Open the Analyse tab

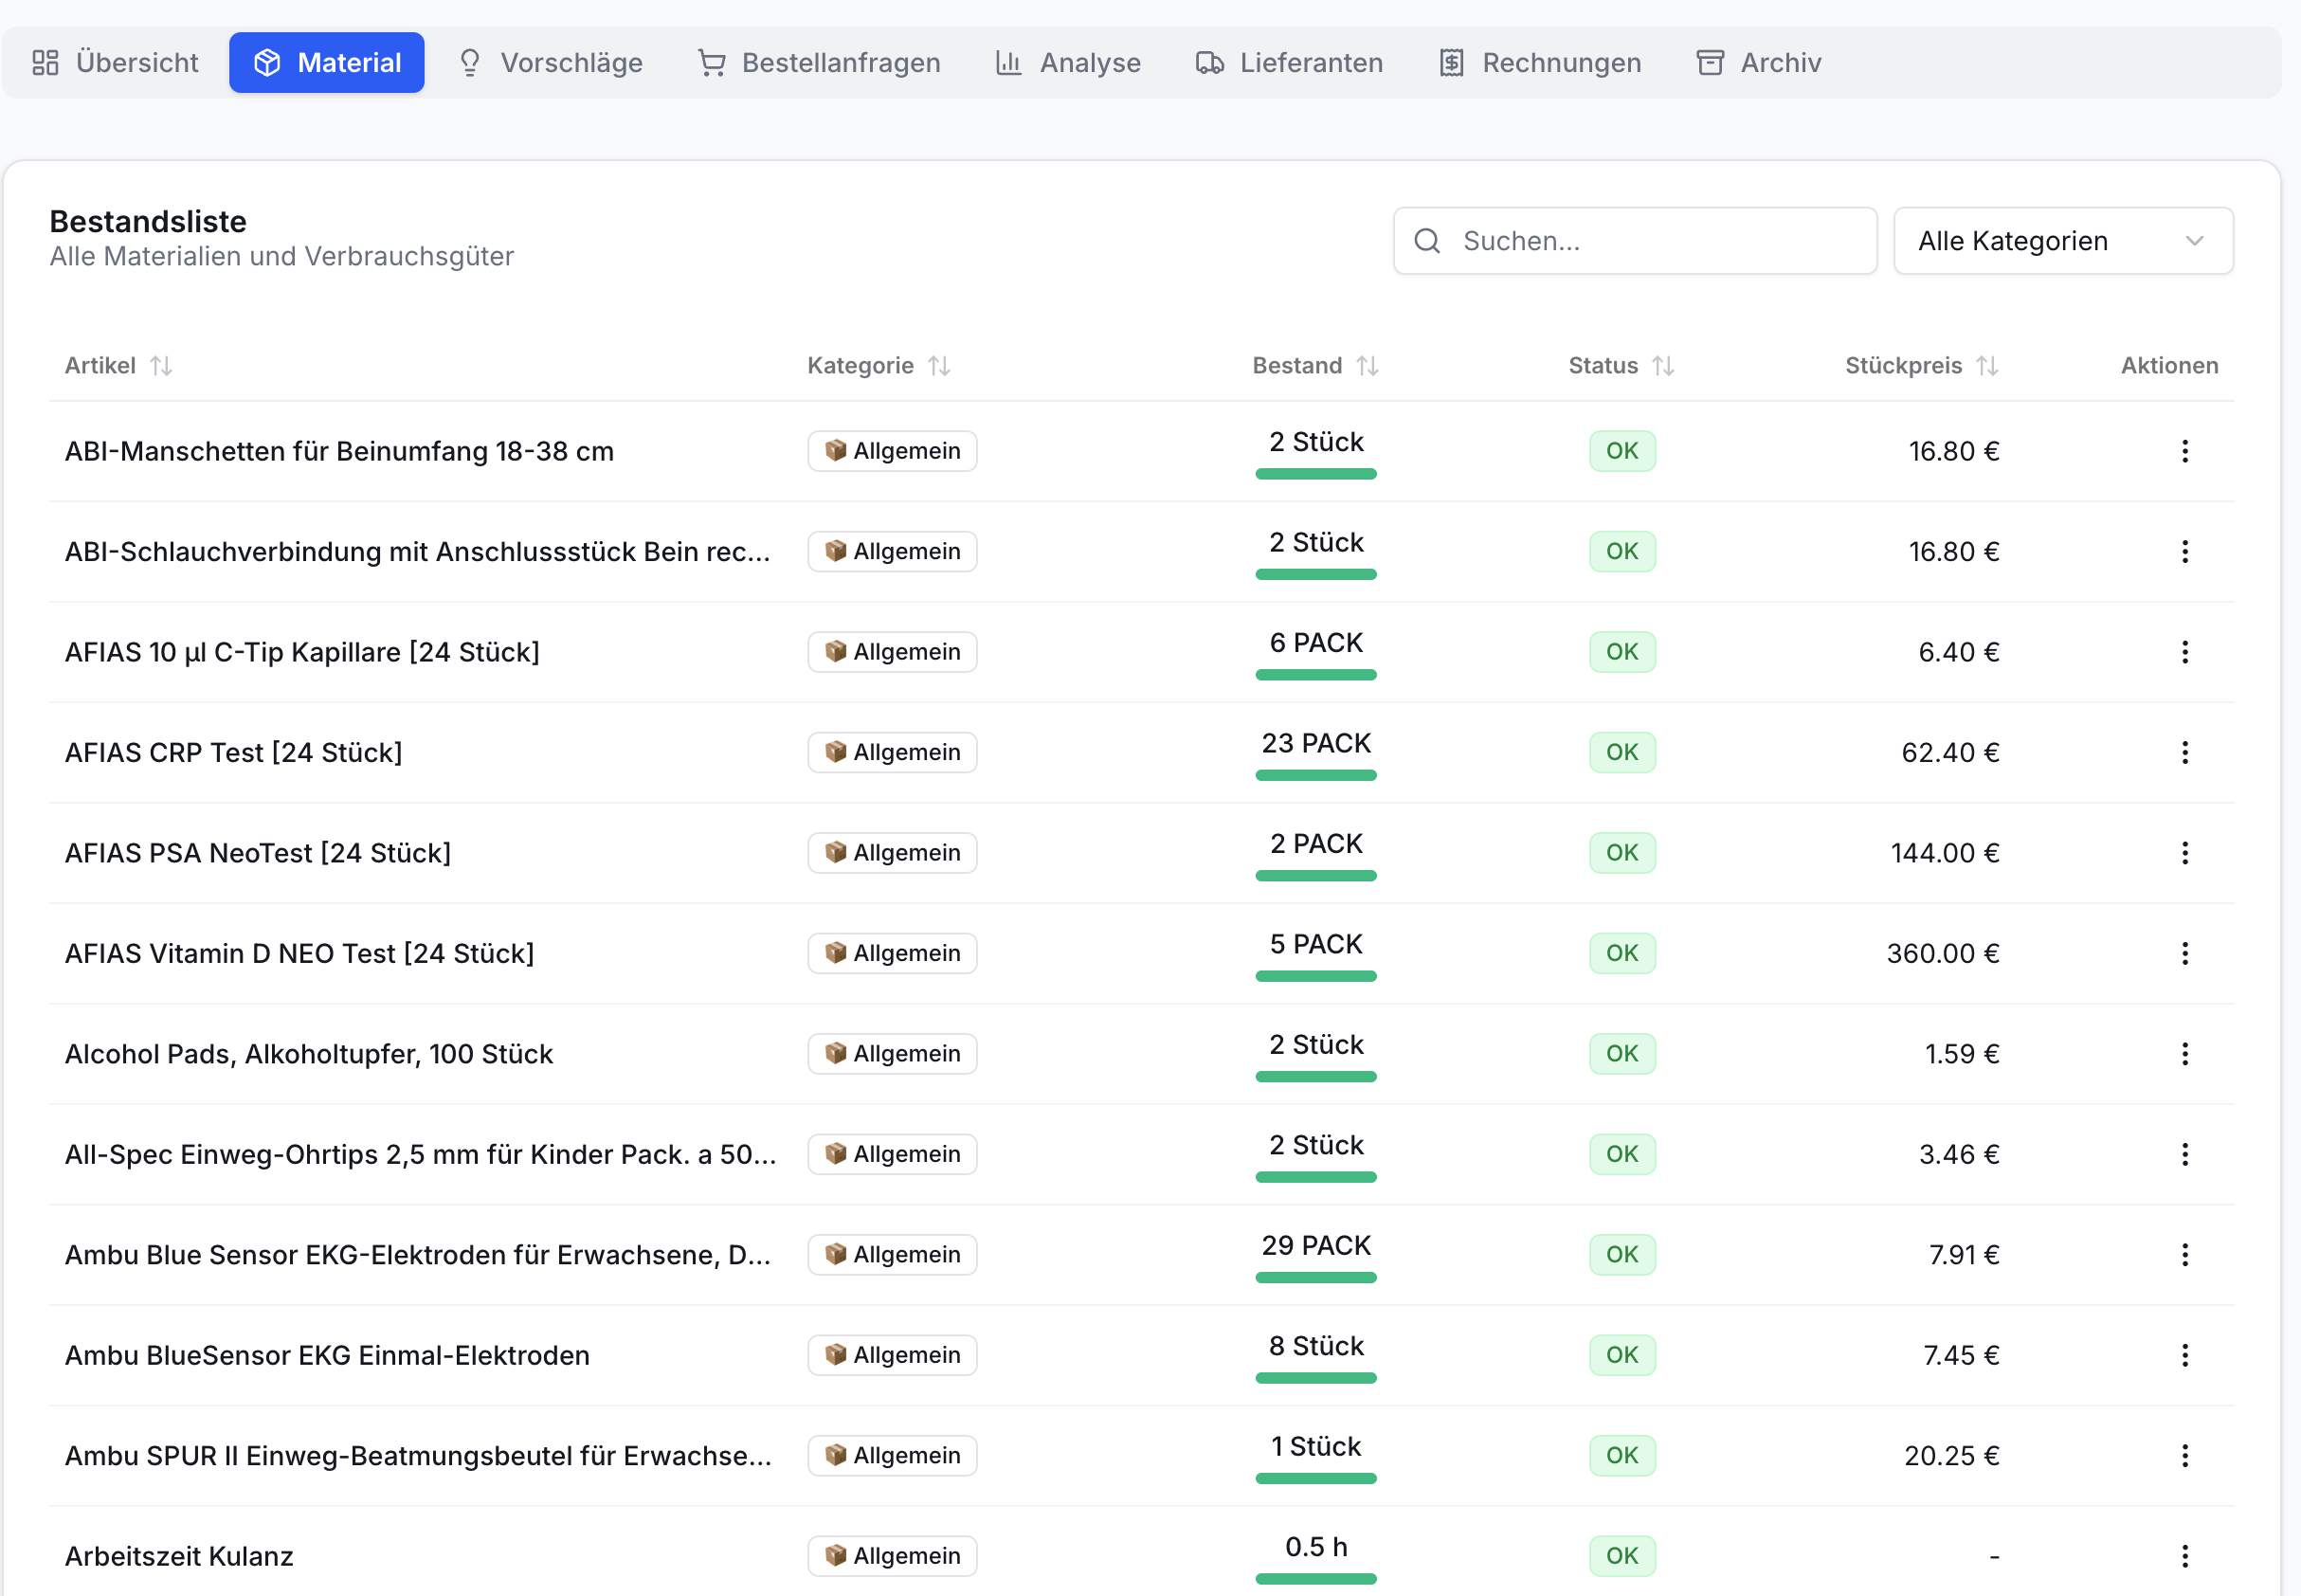[1068, 63]
